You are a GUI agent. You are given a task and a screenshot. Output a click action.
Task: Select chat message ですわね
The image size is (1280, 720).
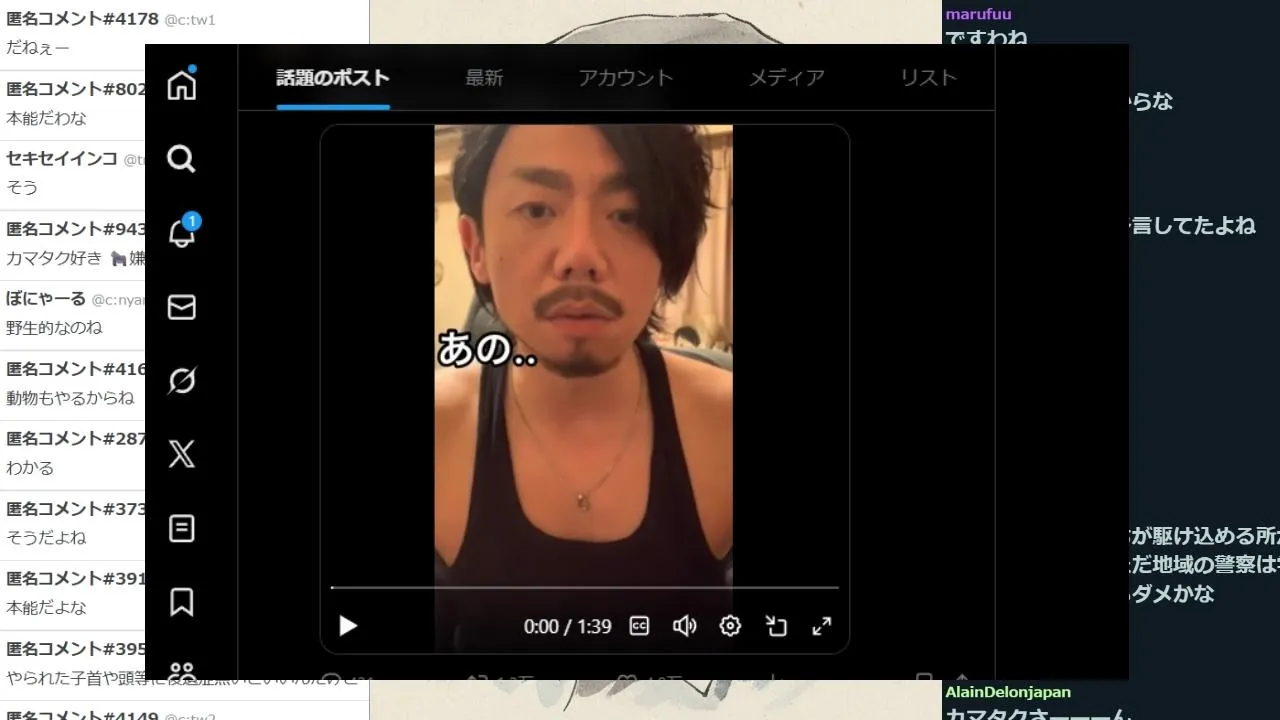tap(986, 37)
